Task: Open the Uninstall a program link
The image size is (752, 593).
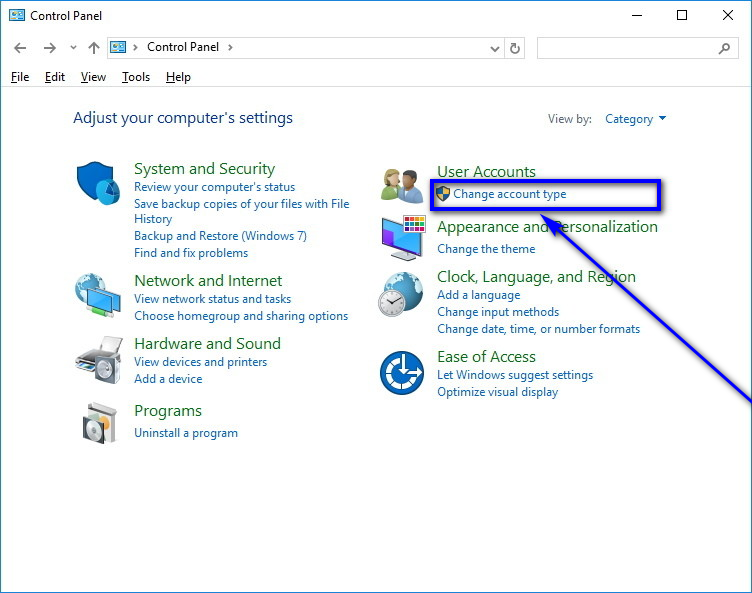Action: pos(186,433)
